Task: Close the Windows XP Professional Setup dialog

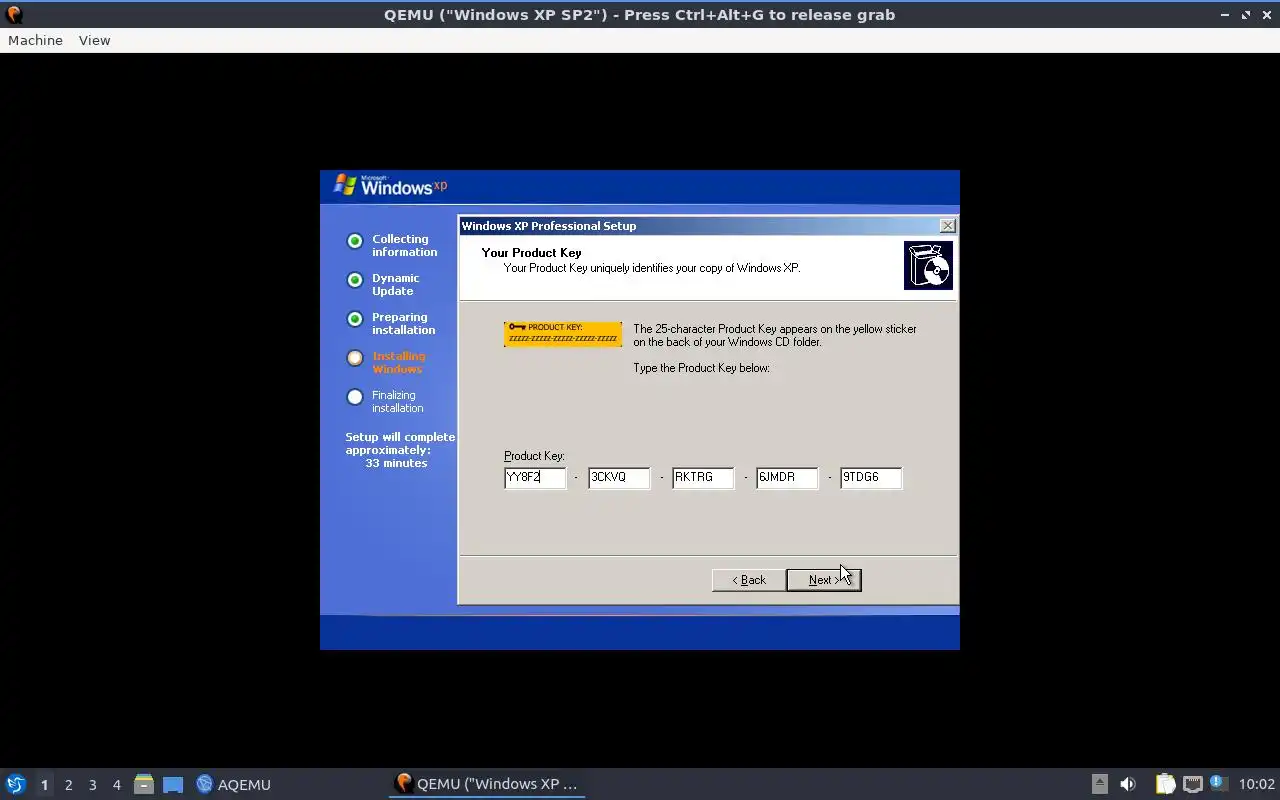Action: (947, 226)
